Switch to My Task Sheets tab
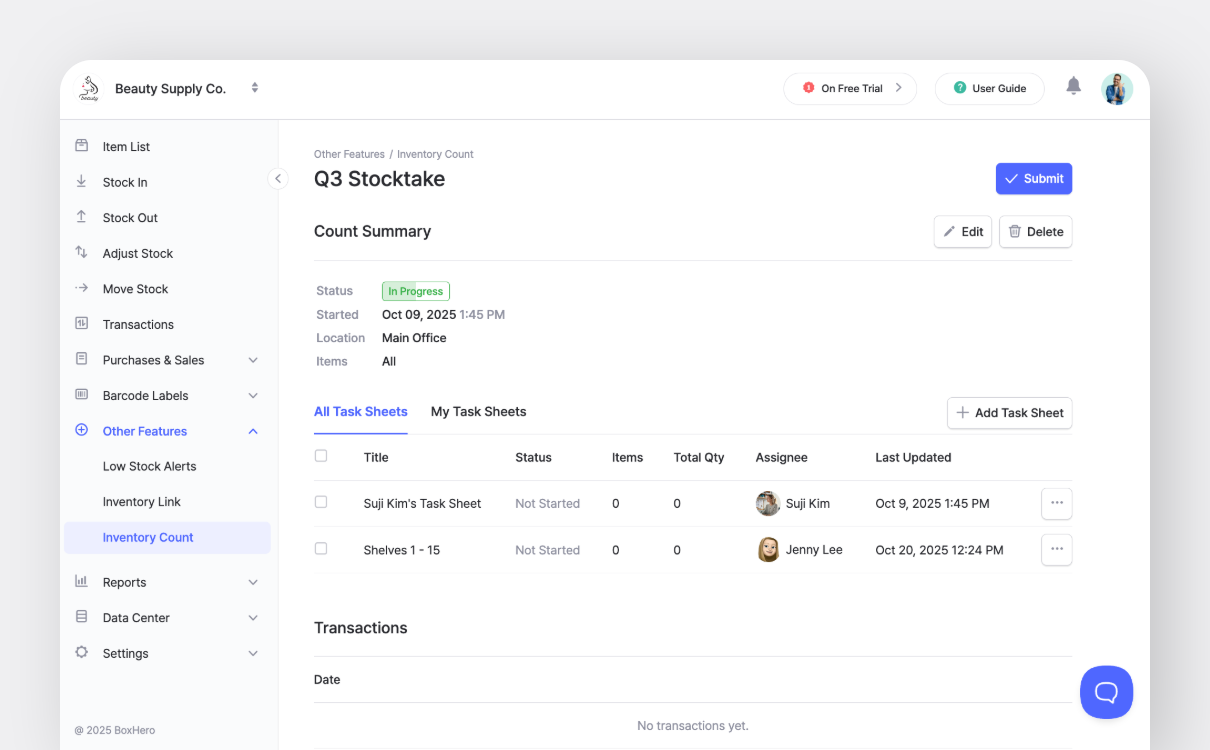Viewport: 1210px width, 750px height. (x=478, y=412)
